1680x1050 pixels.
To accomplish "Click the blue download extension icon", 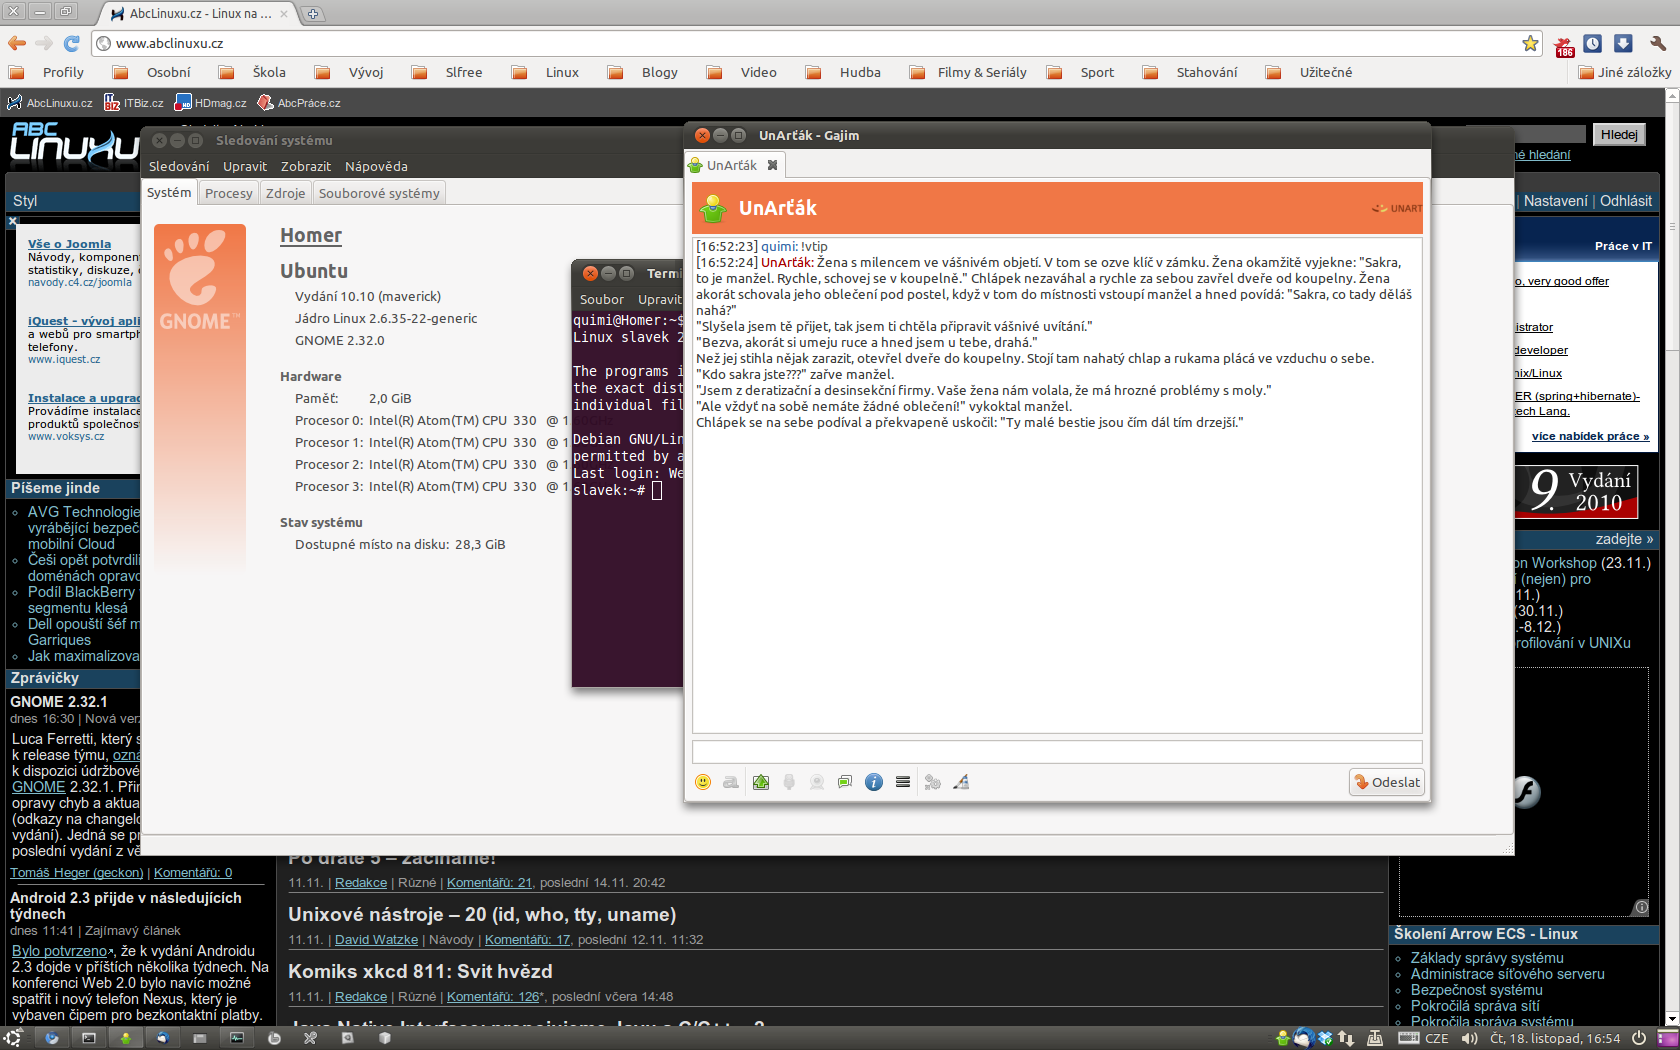I will click(x=1624, y=43).
